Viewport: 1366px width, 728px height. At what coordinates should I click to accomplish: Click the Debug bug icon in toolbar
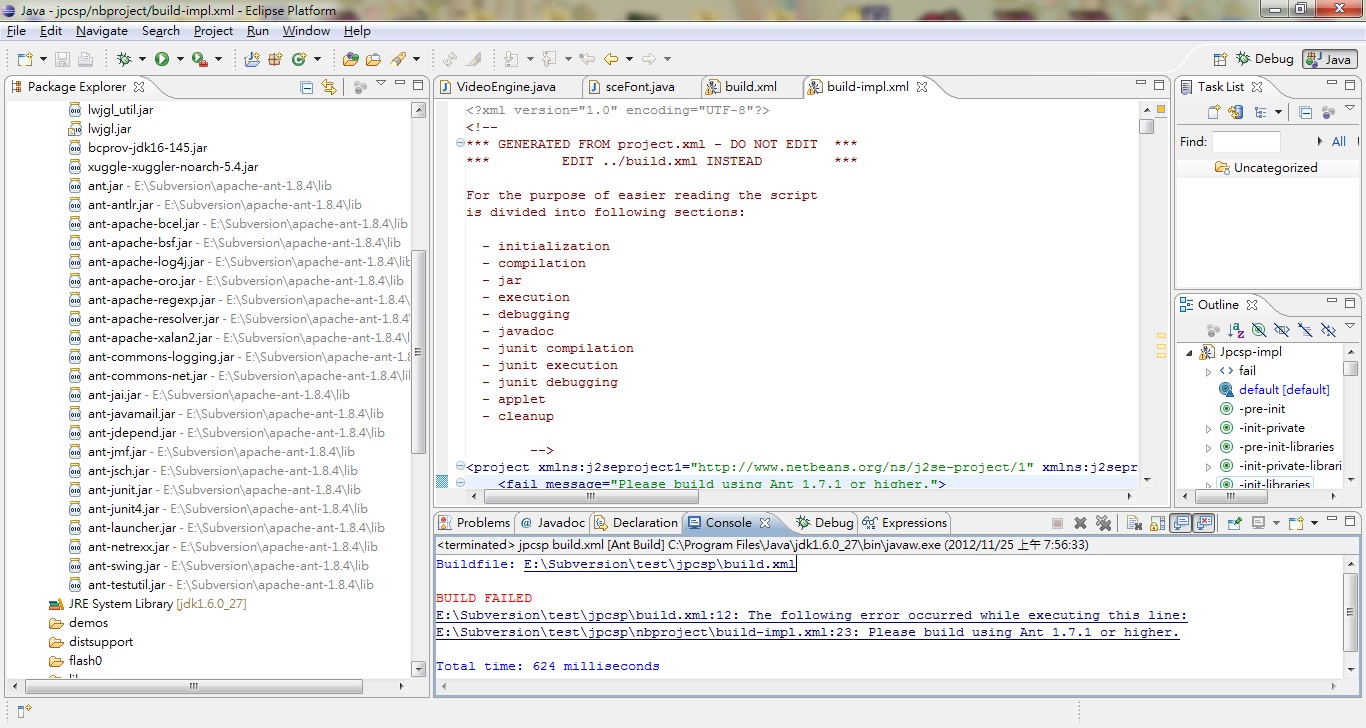124,59
